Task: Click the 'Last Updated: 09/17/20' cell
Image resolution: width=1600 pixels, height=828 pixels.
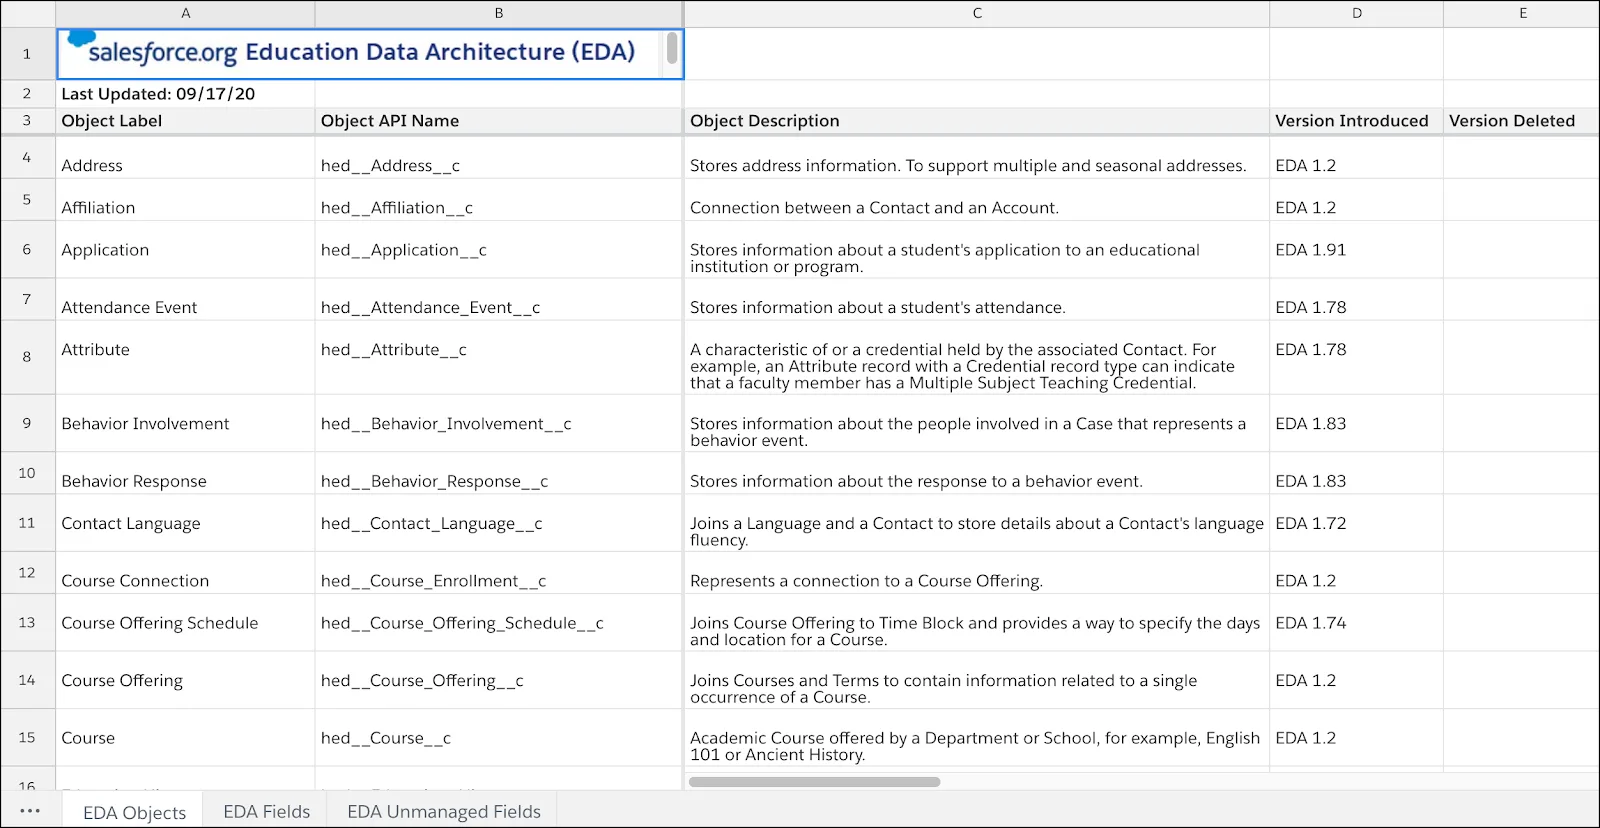Action: coord(185,94)
